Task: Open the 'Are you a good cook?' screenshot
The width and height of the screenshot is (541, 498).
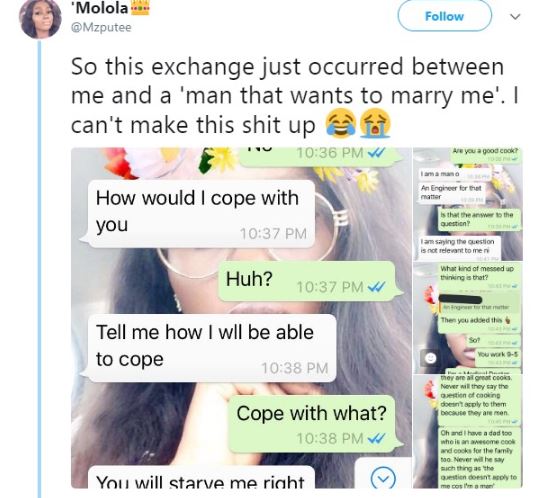Action: tap(468, 204)
